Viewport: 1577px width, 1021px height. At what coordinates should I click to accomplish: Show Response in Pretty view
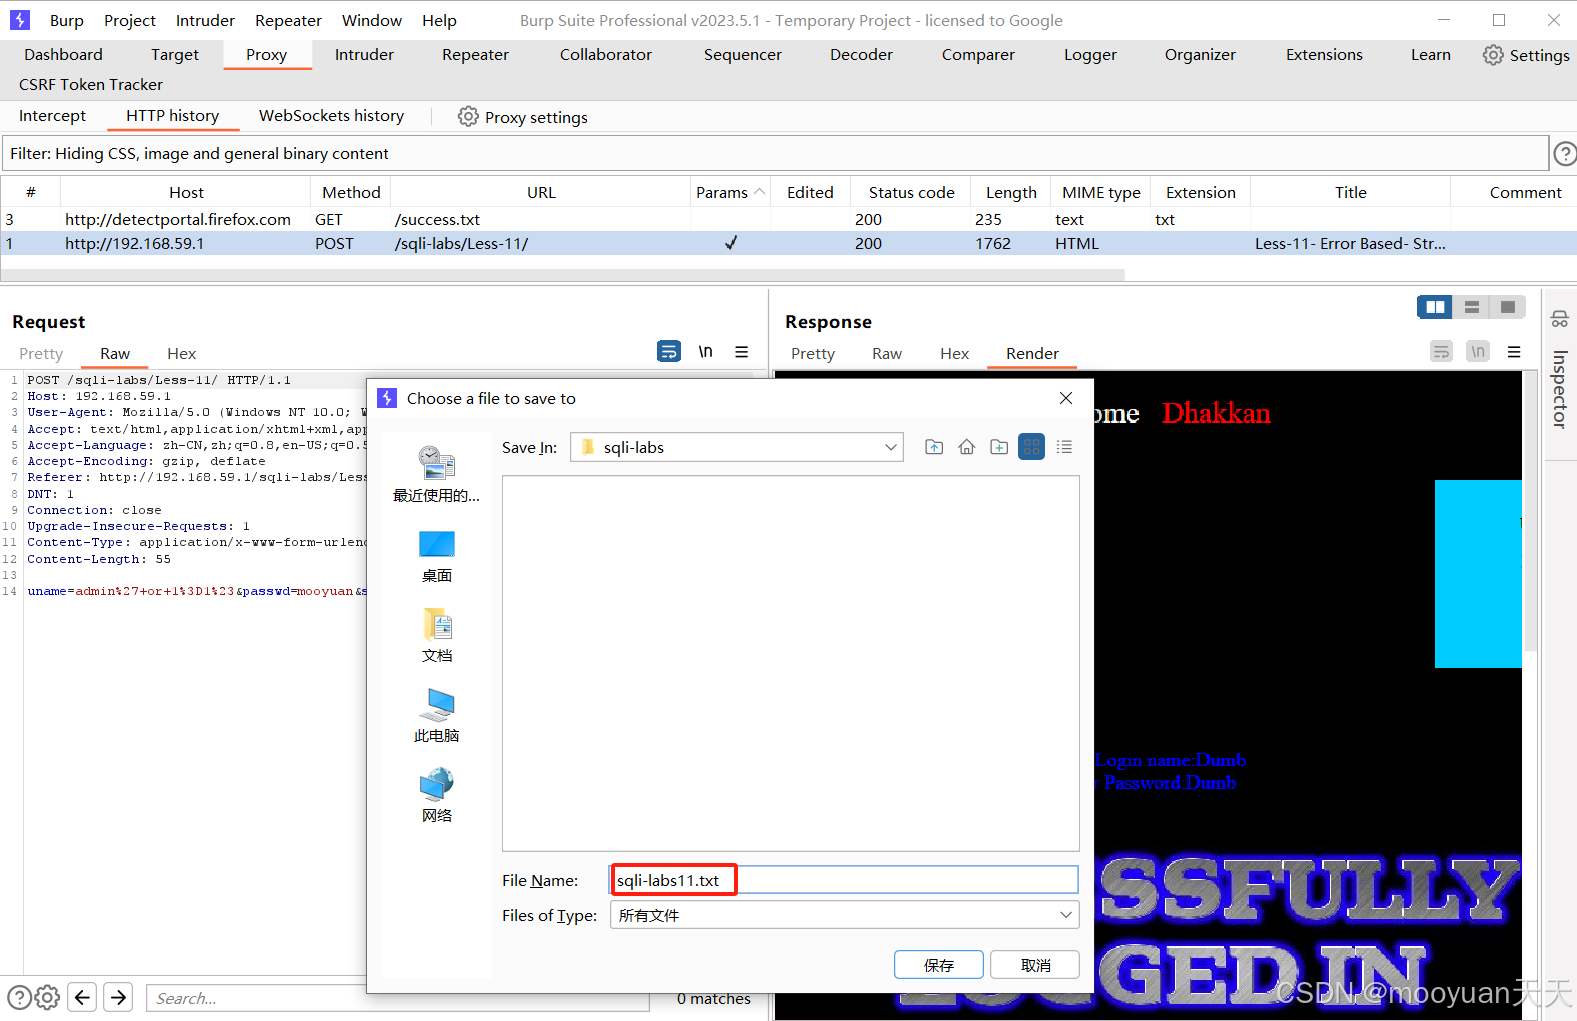813,354
